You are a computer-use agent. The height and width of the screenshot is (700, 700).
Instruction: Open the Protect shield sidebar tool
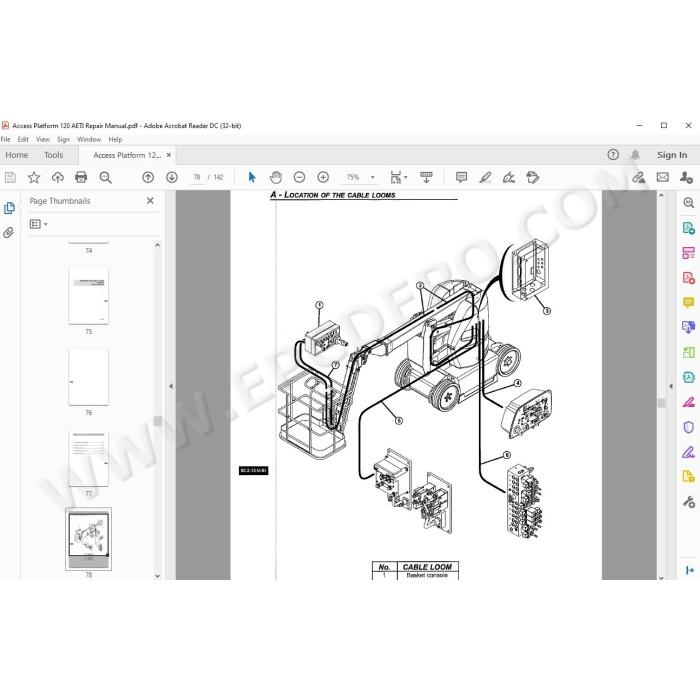point(688,427)
